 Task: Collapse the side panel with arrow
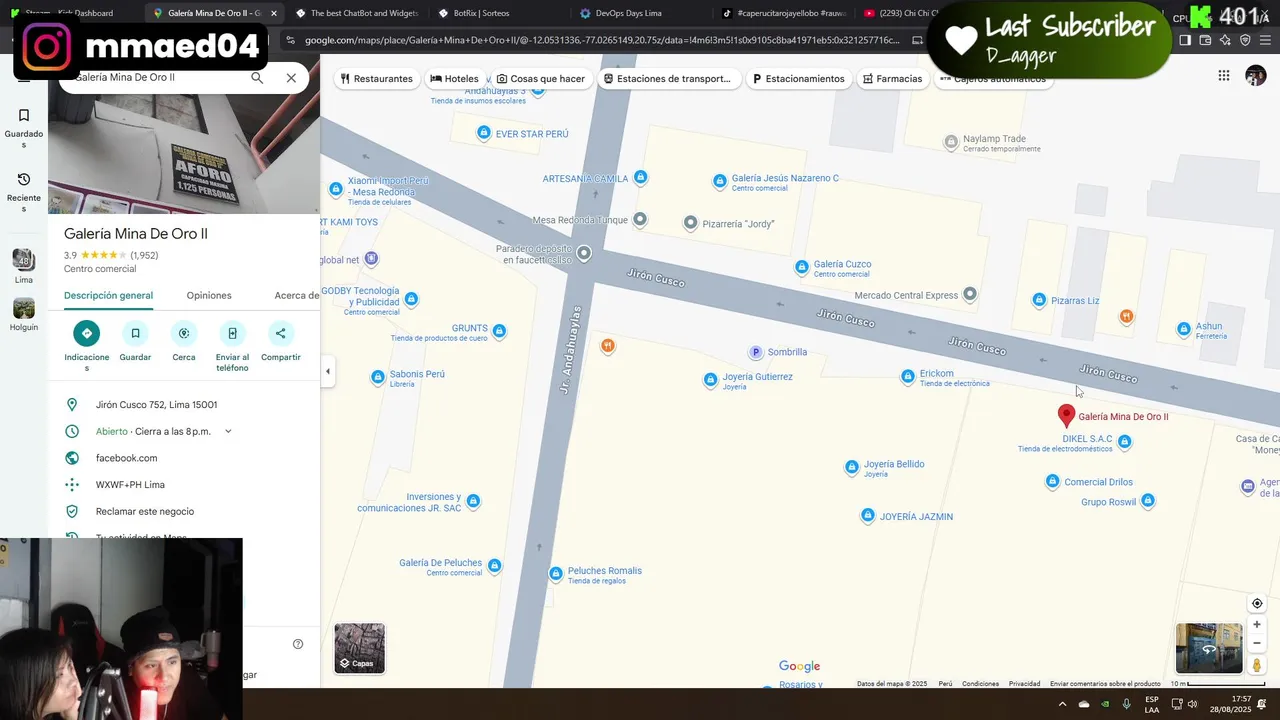click(x=328, y=371)
